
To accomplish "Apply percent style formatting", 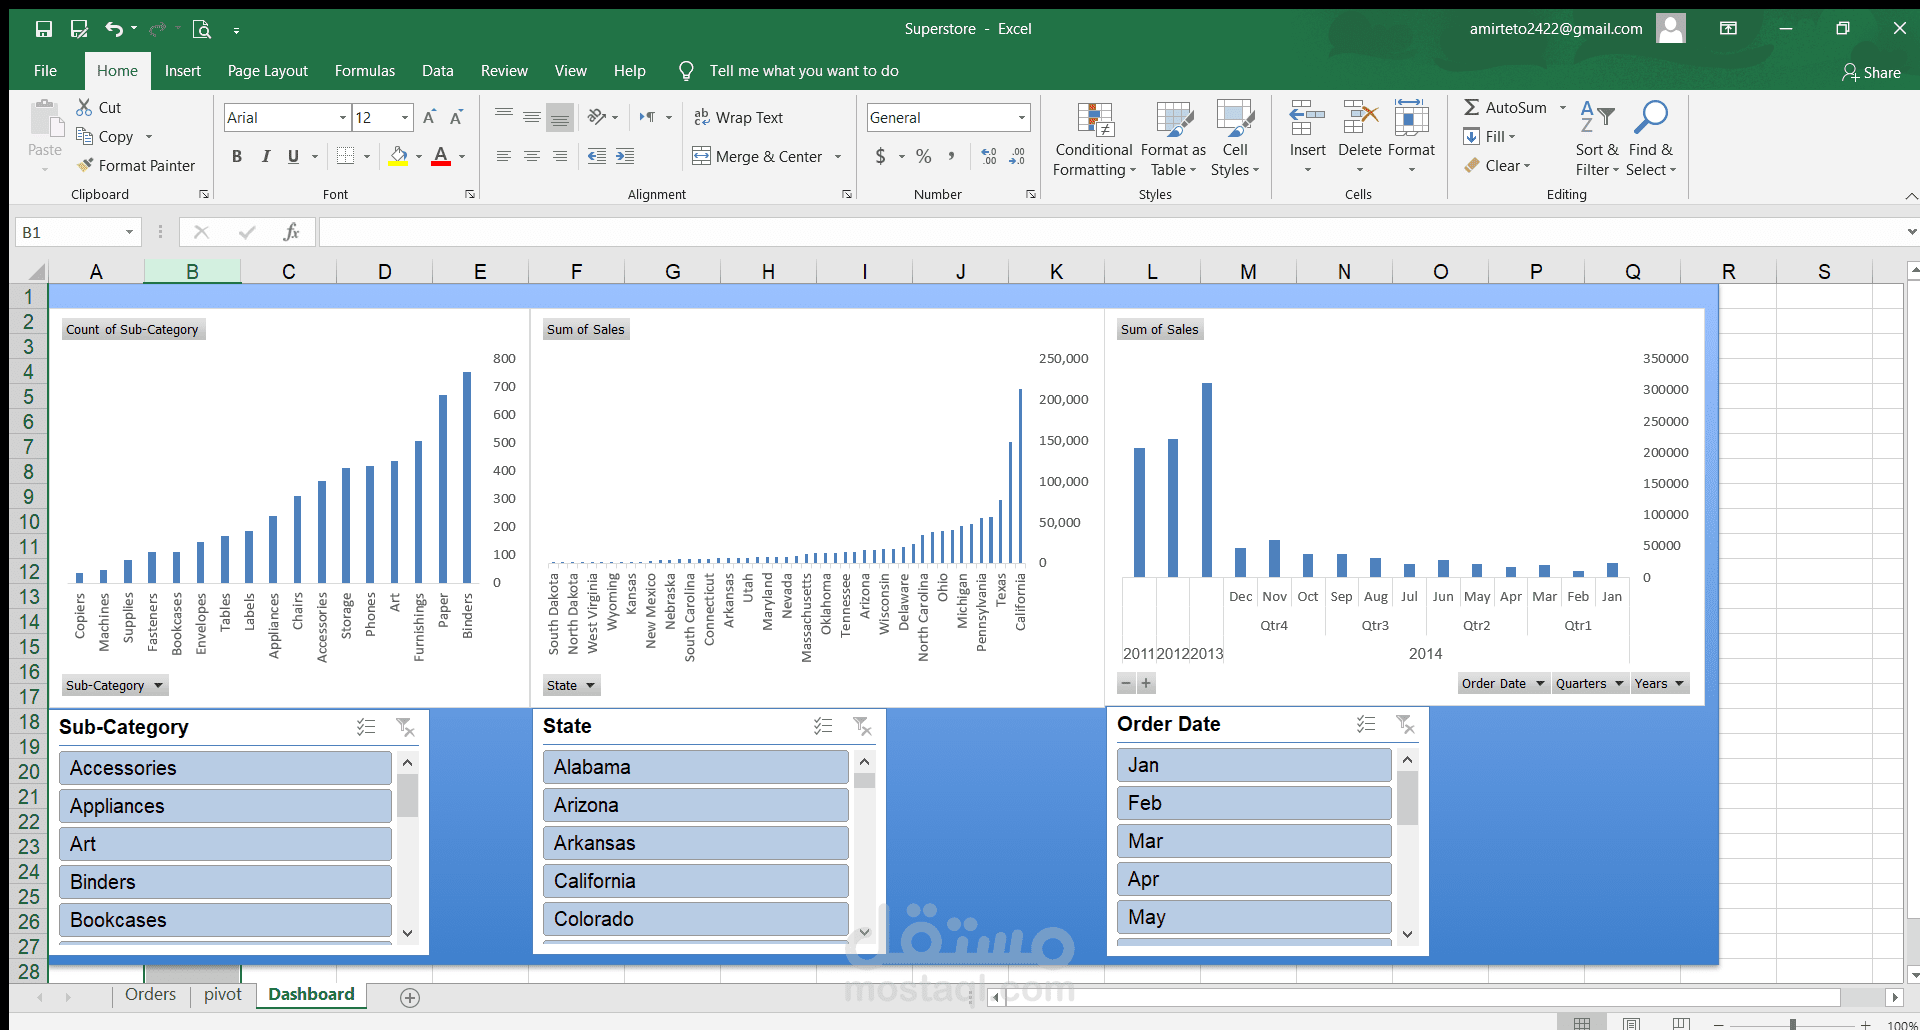I will [924, 156].
